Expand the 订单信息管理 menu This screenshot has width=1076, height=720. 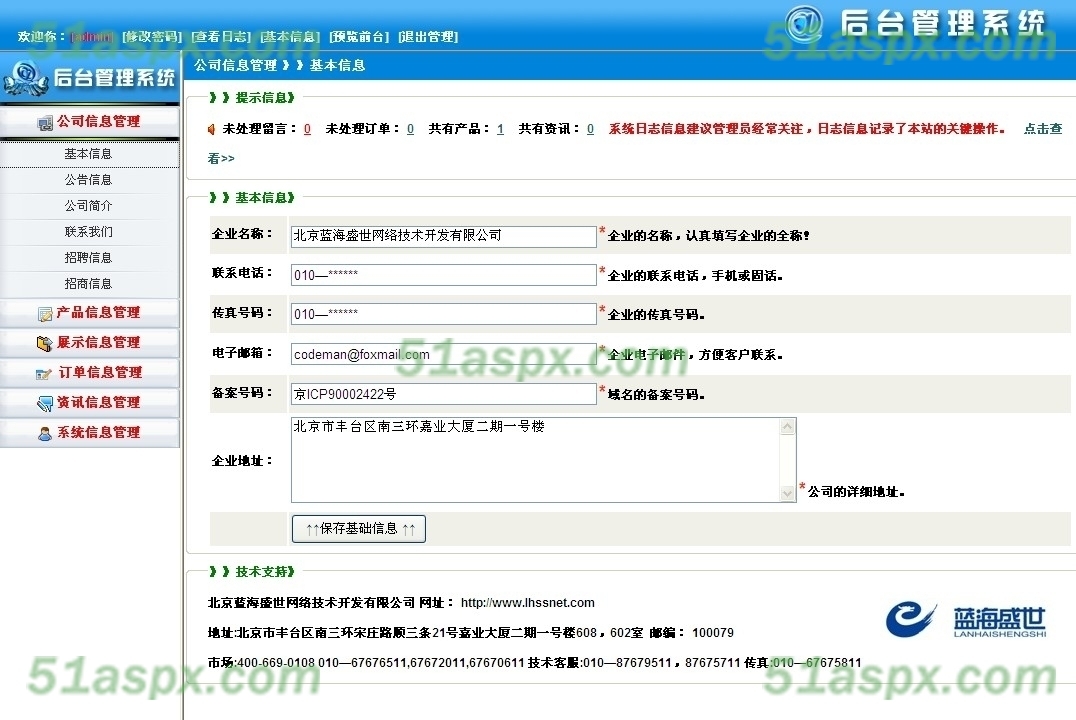[90, 373]
